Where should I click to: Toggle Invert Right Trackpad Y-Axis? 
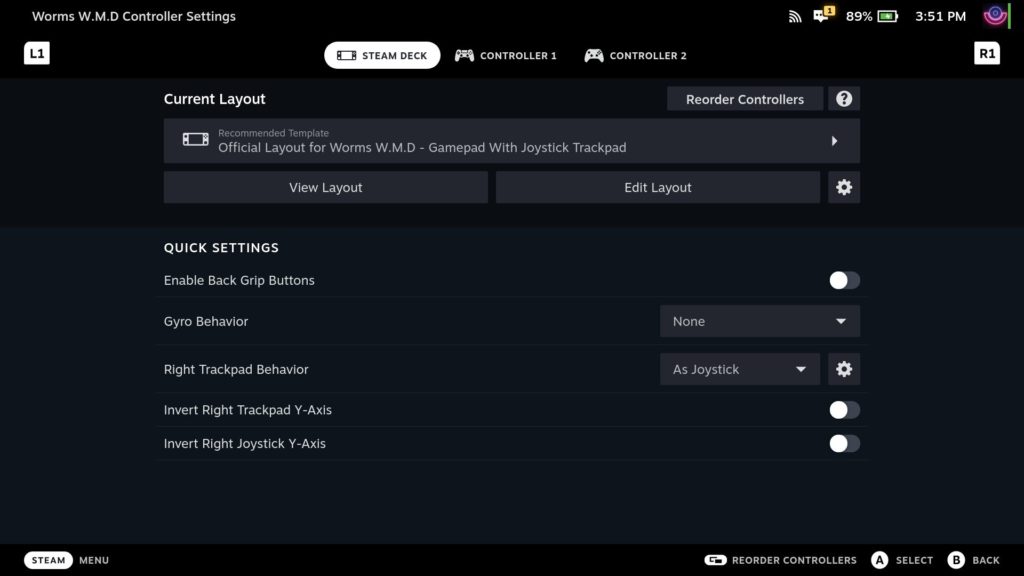pyautogui.click(x=844, y=409)
